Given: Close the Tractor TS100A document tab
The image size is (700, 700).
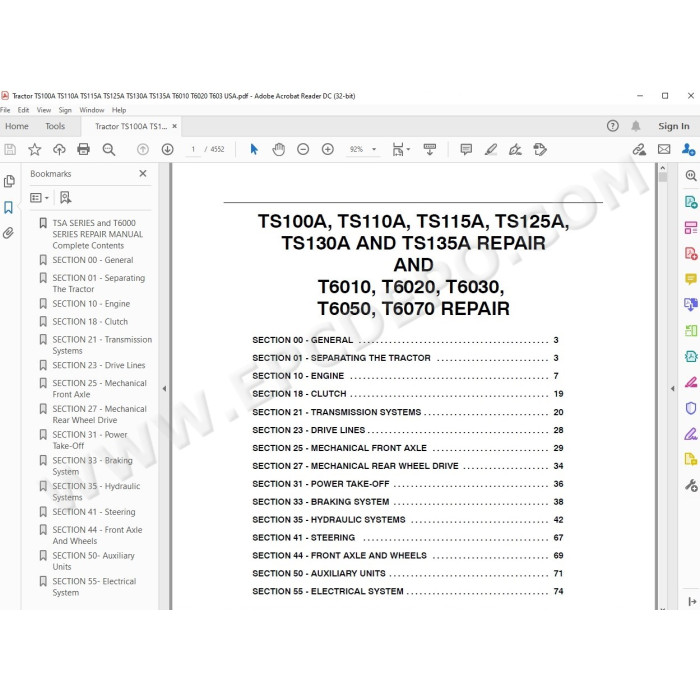Looking at the screenshot, I should (x=175, y=126).
